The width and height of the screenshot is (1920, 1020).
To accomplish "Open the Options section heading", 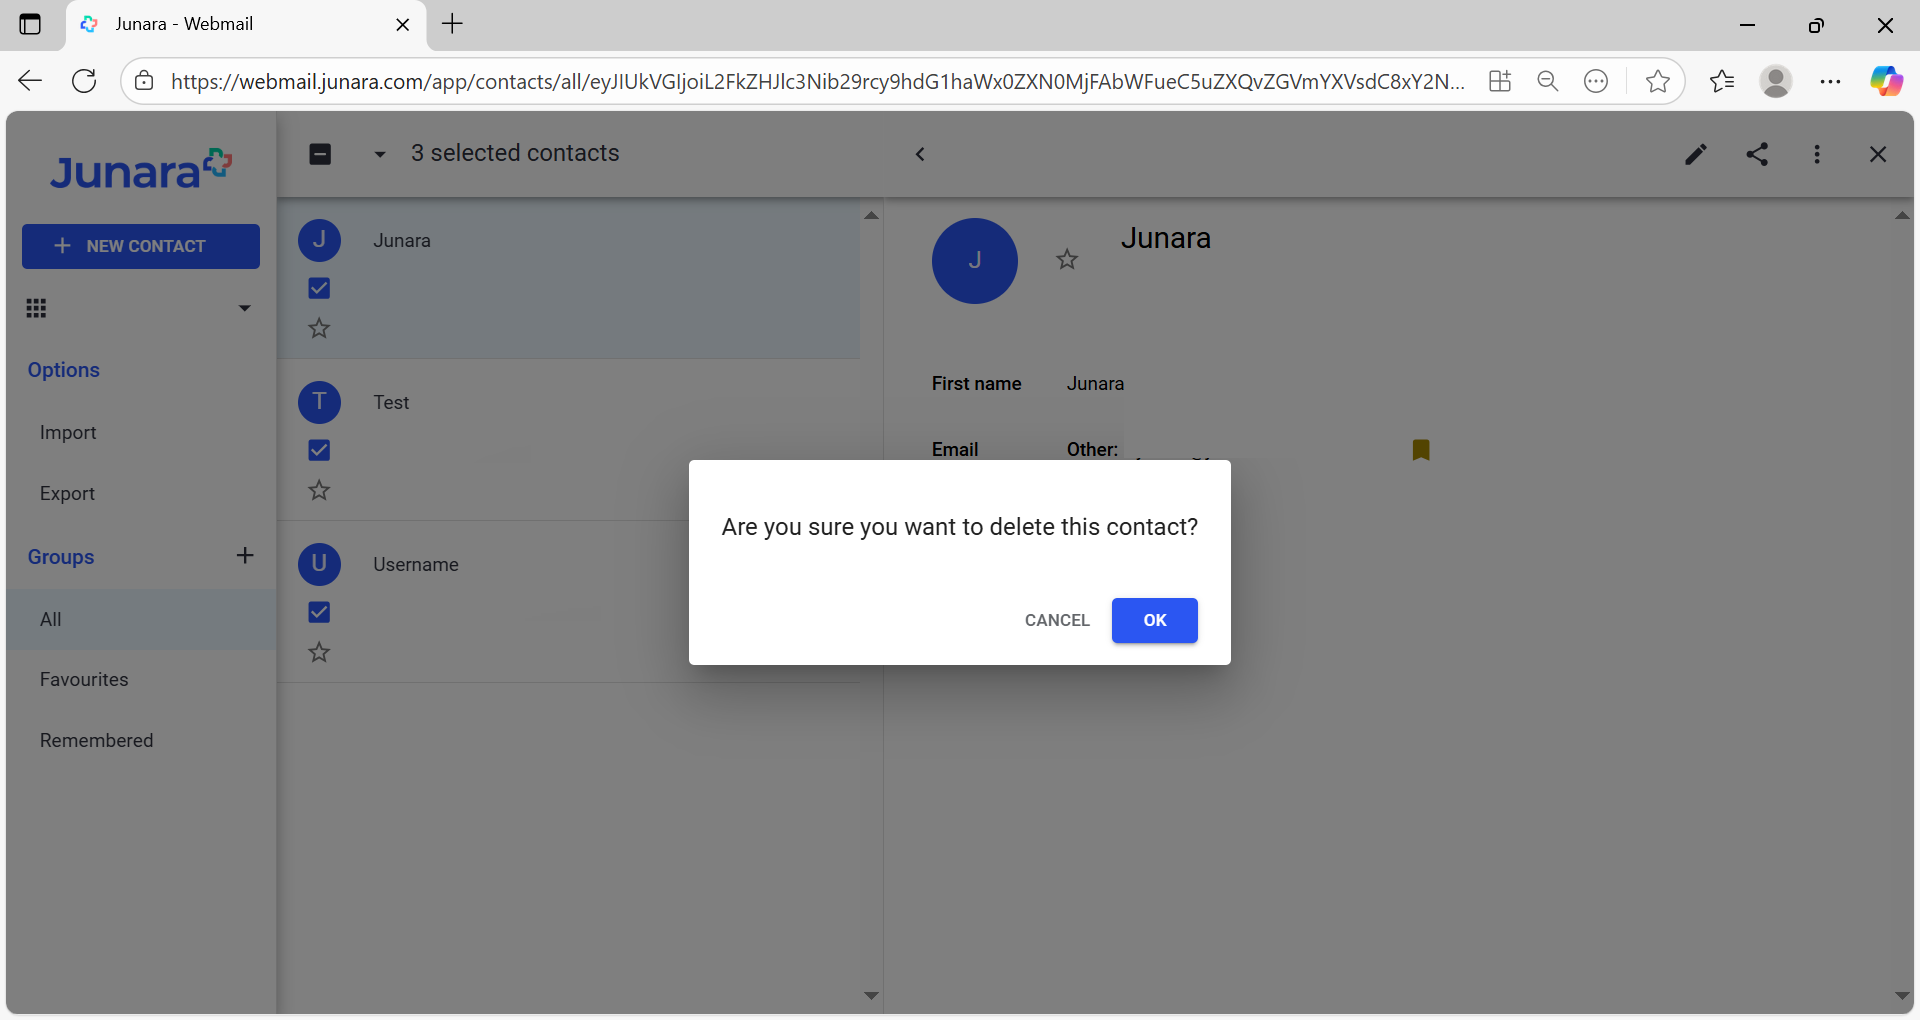I will 64,370.
